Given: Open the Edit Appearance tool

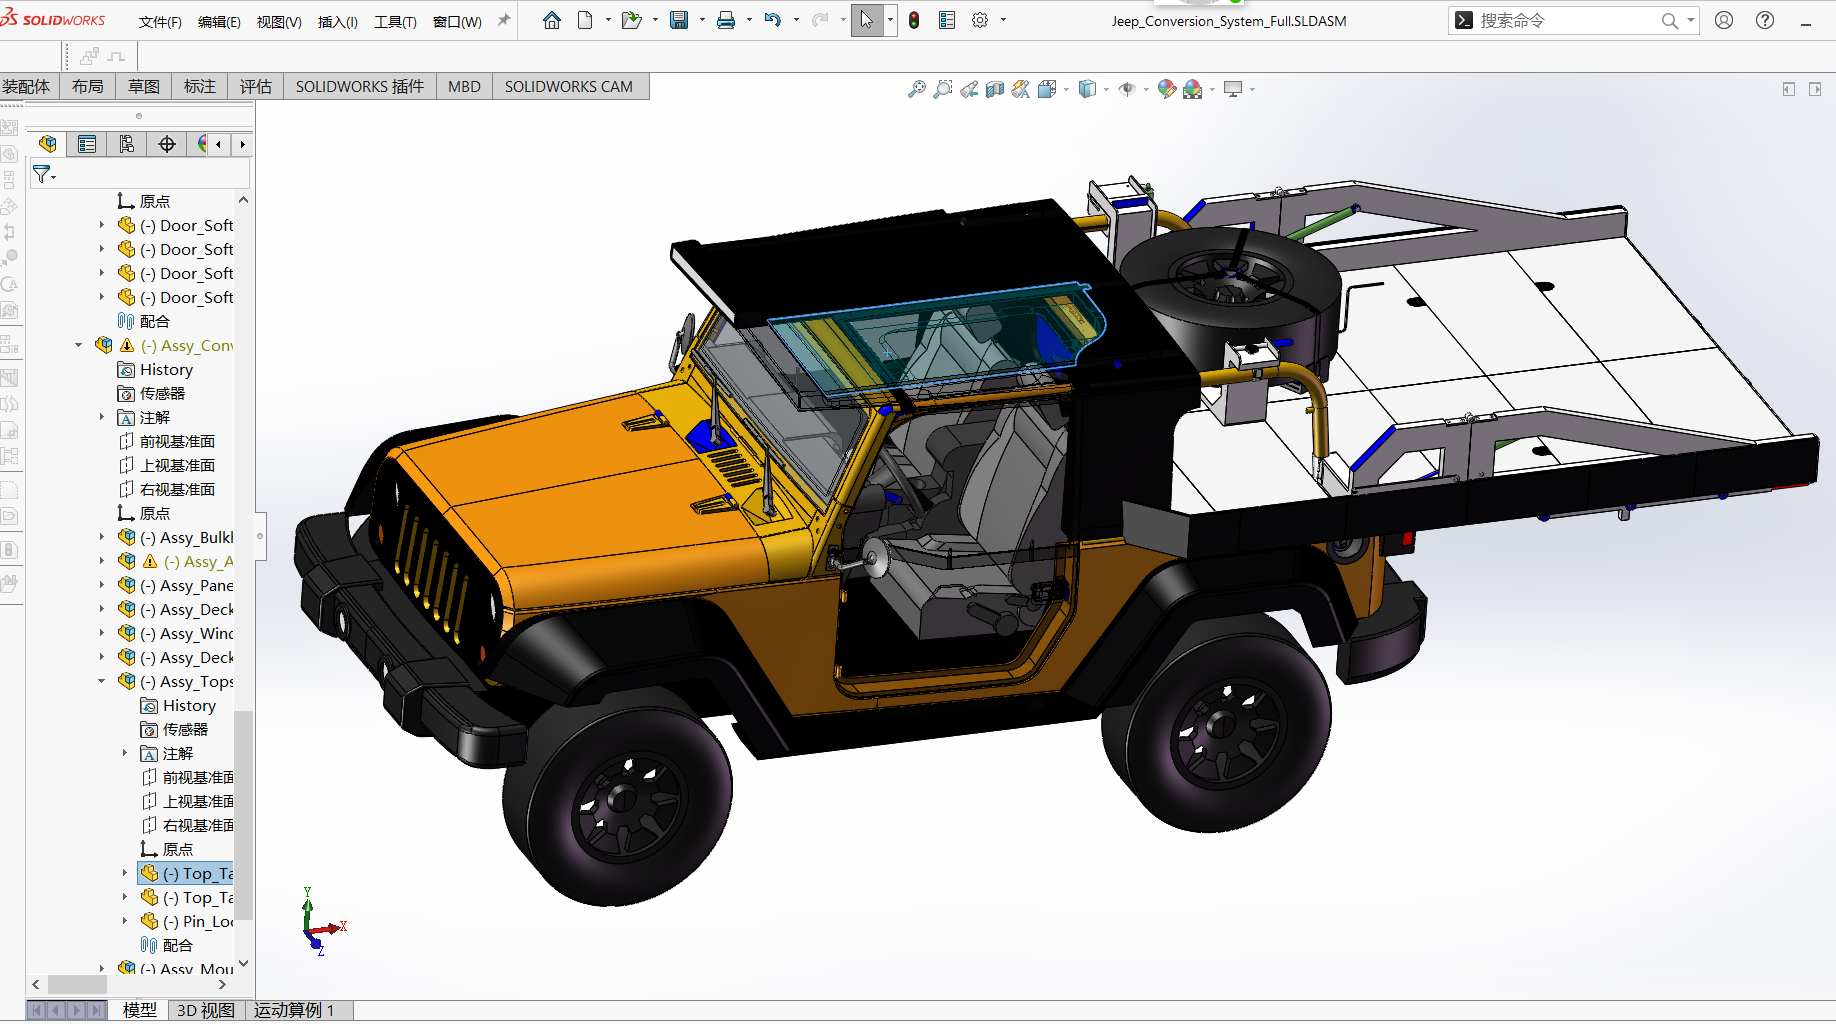Looking at the screenshot, I should pos(1166,89).
